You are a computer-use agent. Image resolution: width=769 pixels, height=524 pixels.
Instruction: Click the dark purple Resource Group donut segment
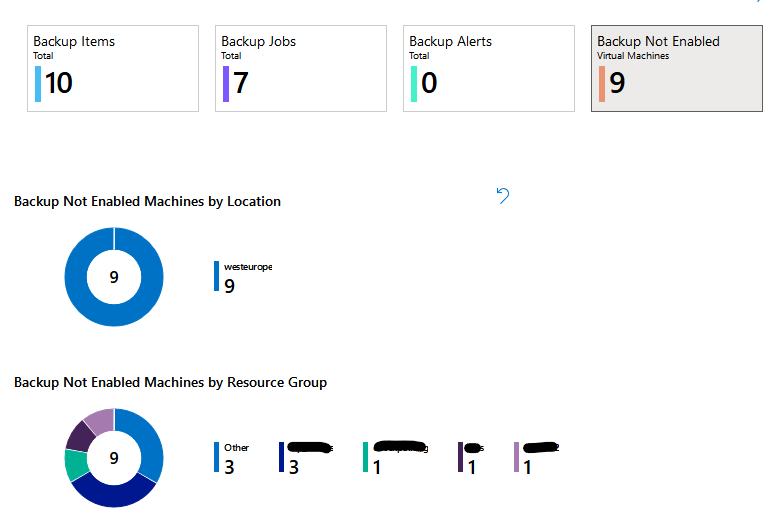(80, 435)
